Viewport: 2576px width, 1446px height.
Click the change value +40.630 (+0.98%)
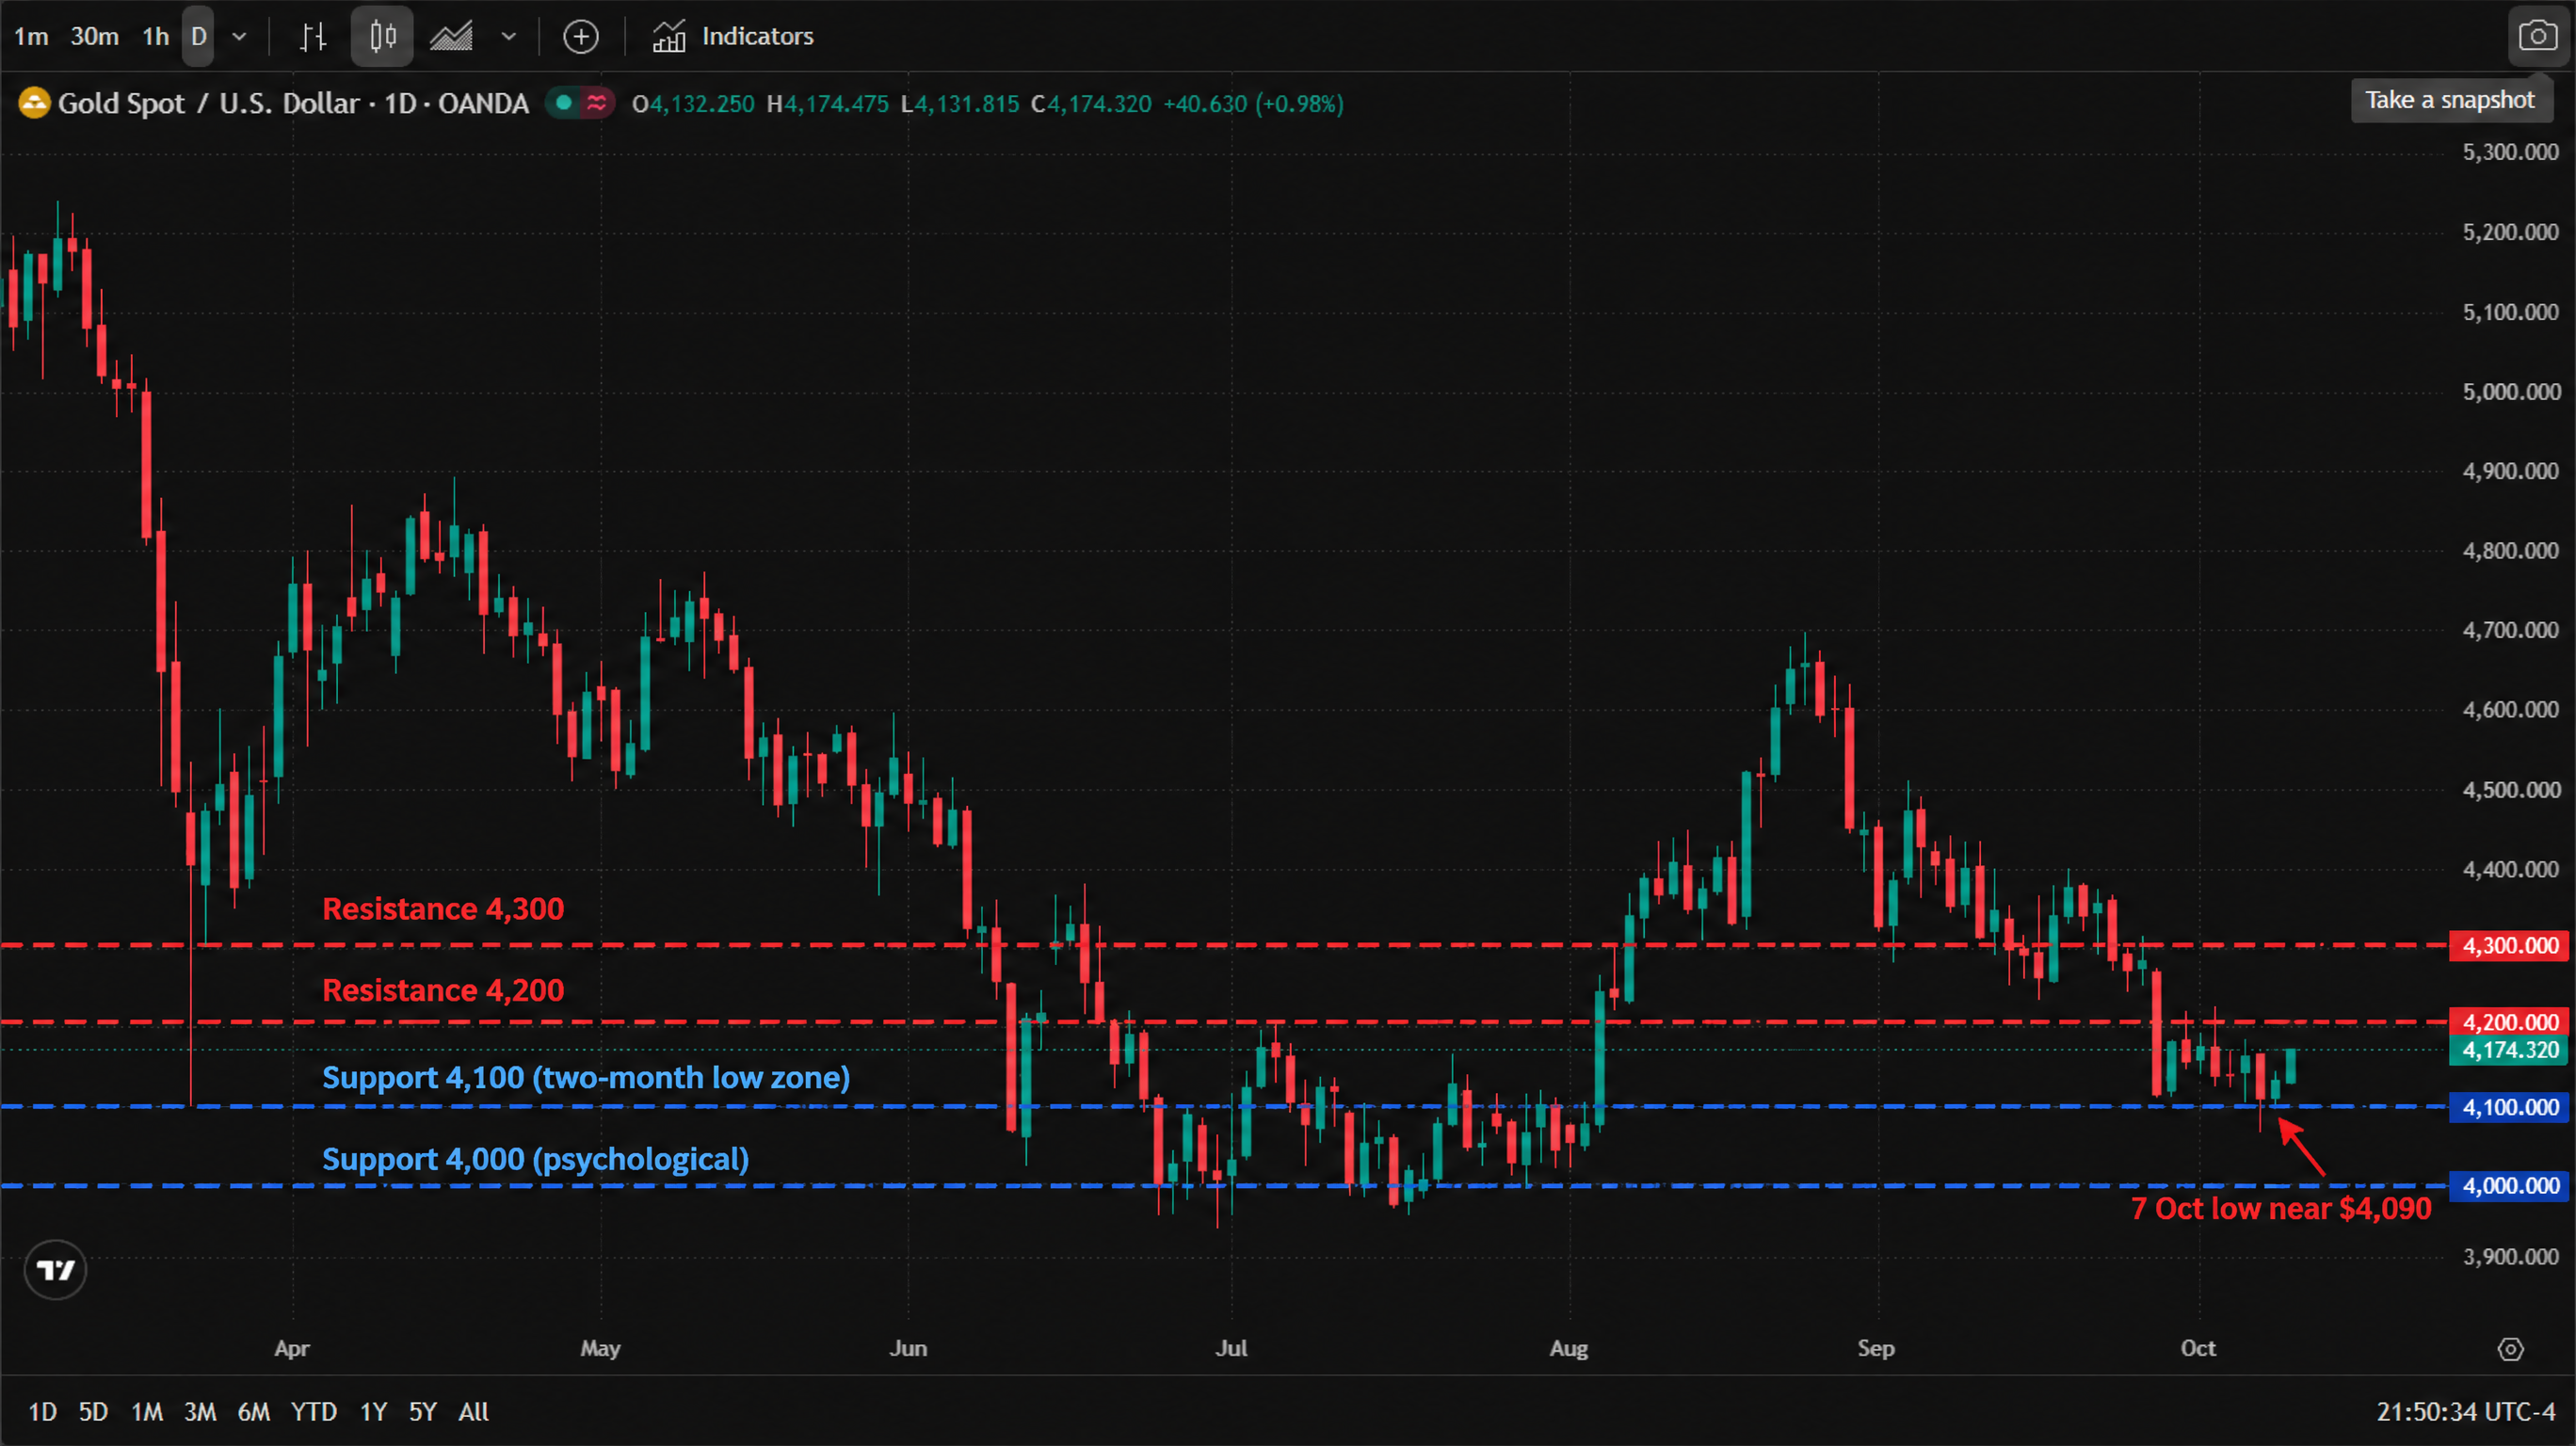click(1253, 104)
